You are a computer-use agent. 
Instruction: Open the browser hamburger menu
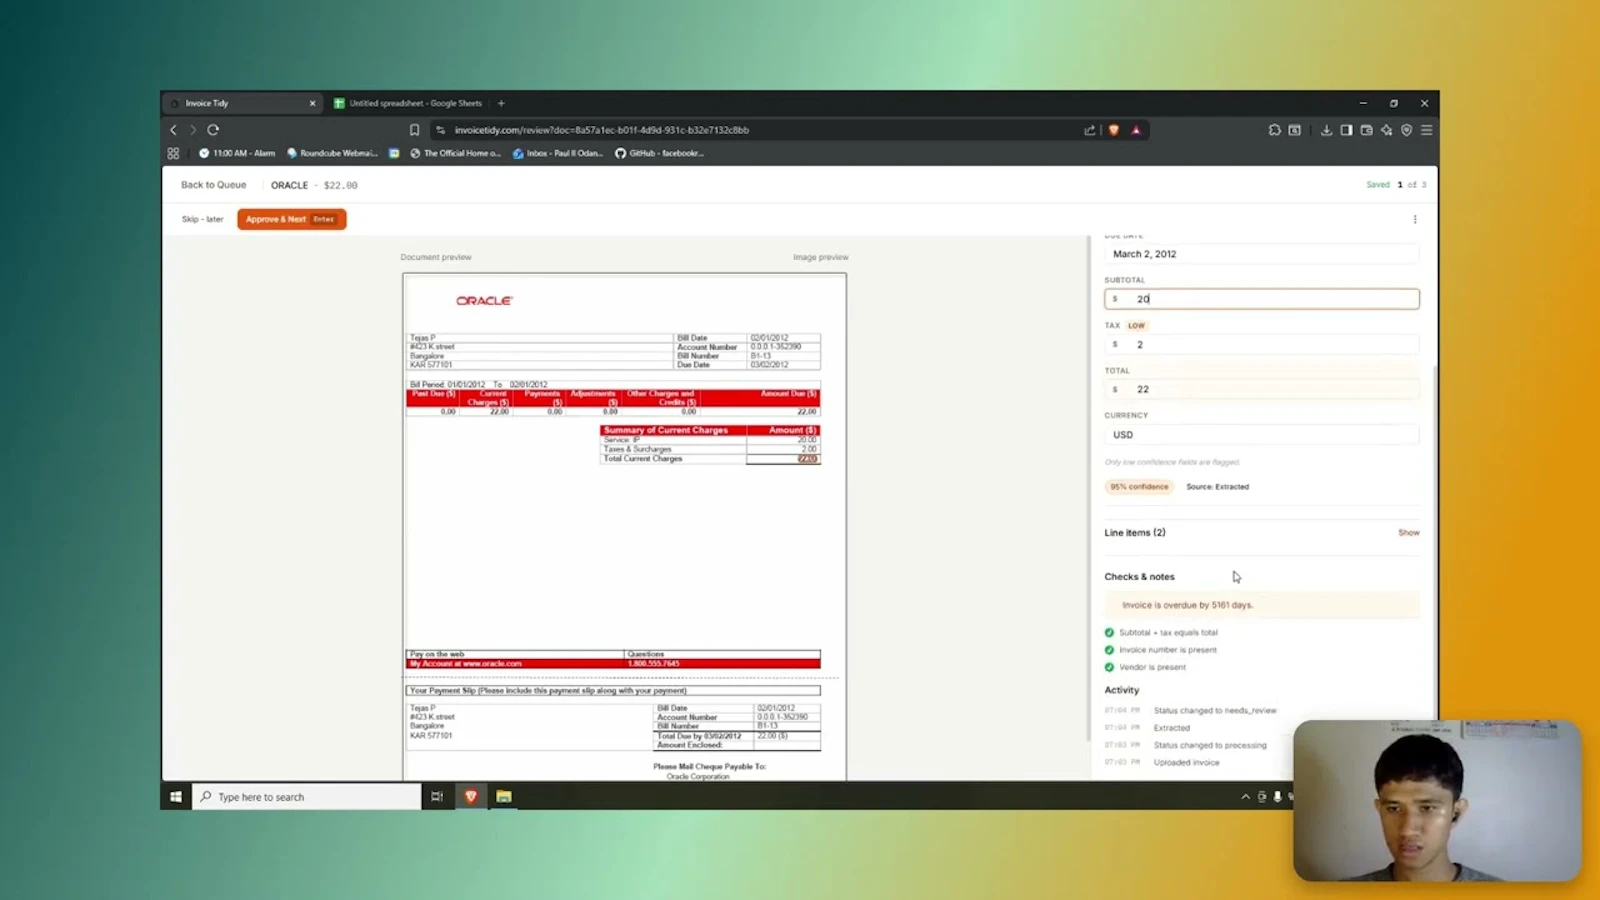coord(1427,129)
